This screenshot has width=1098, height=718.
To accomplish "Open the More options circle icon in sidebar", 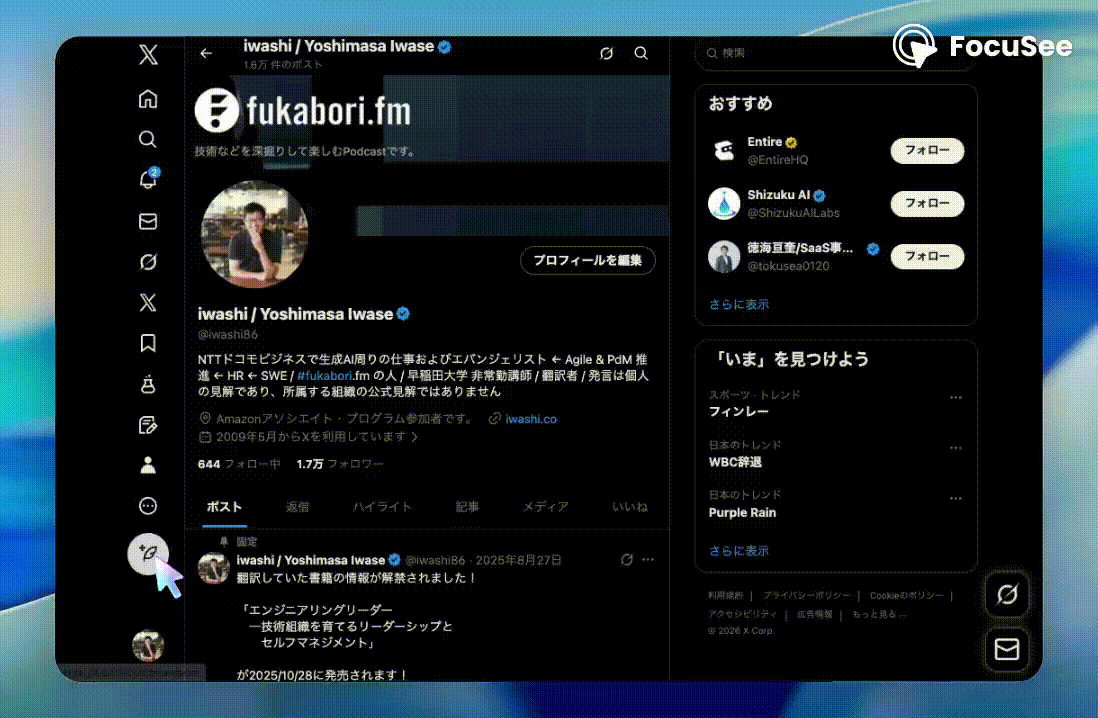I will coord(147,506).
